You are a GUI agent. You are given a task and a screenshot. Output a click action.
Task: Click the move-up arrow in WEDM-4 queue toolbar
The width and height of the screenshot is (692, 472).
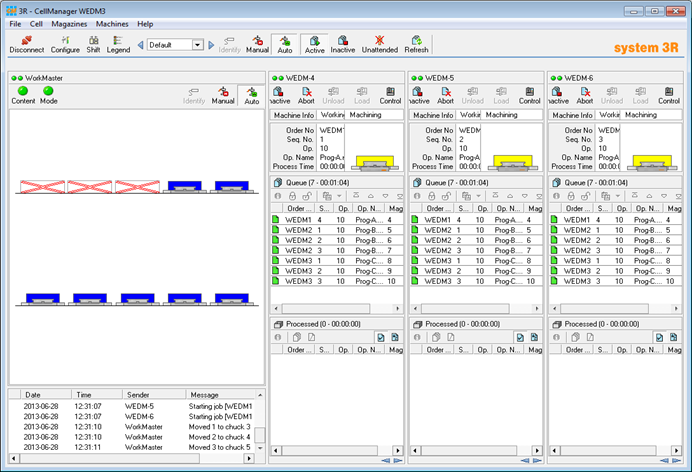371,196
